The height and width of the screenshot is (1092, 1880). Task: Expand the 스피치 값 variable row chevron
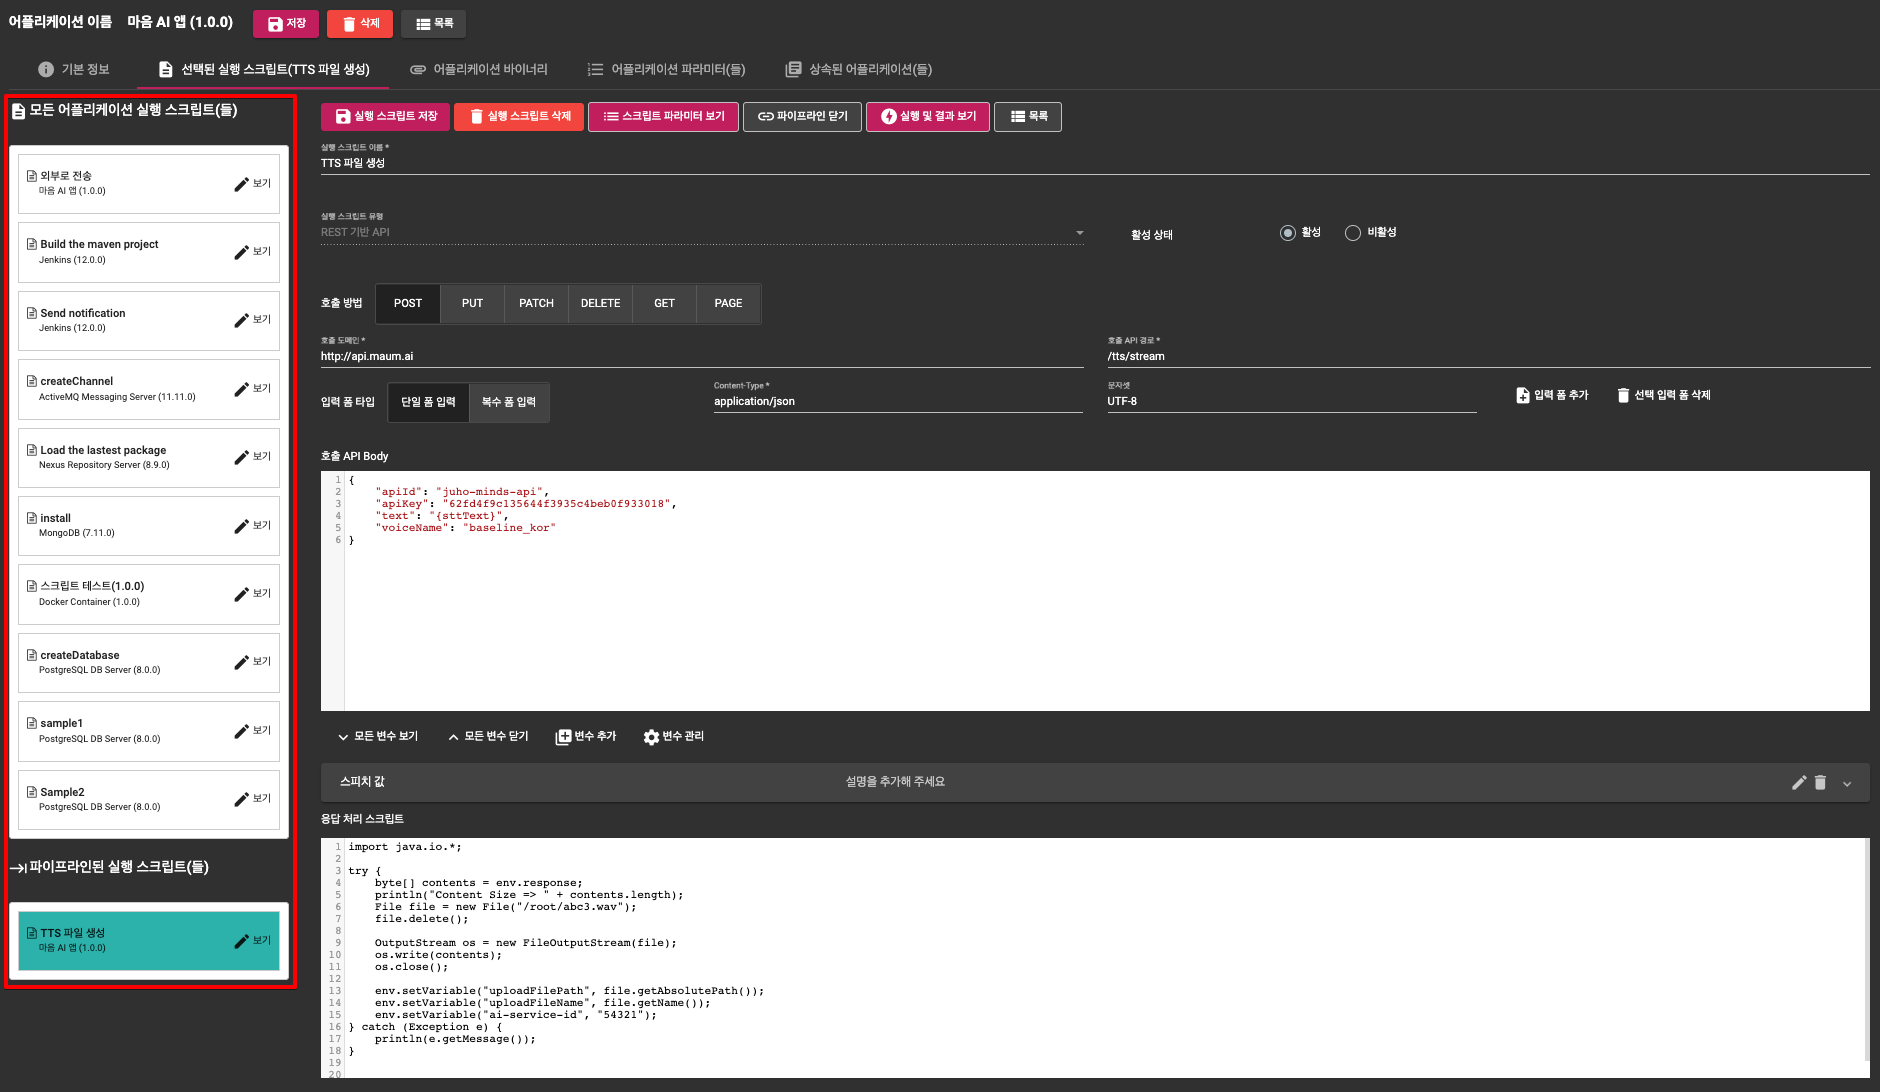1847,783
